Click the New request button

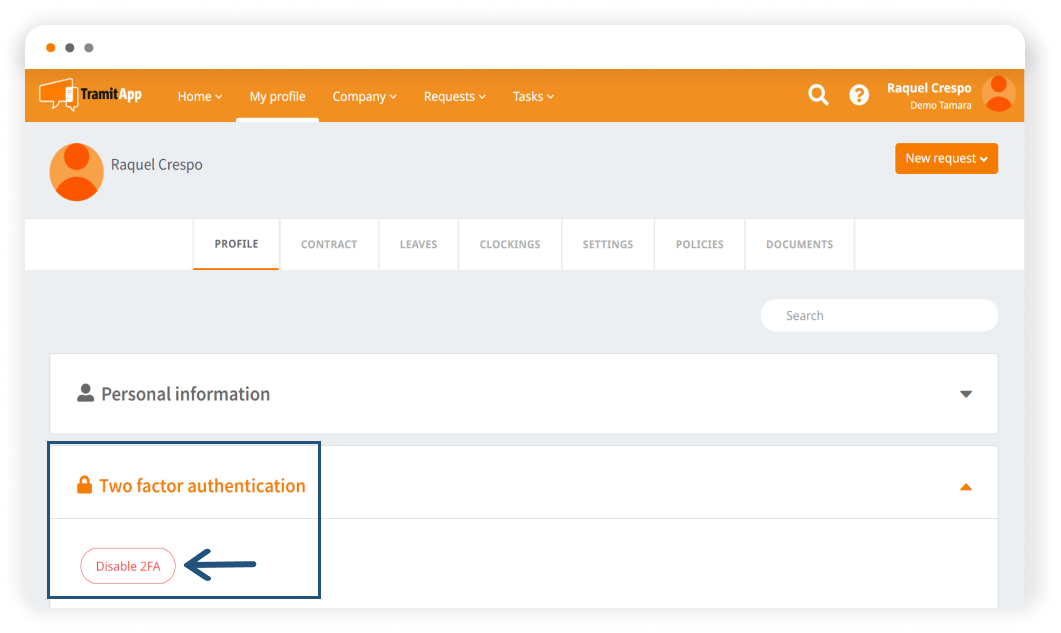click(946, 158)
